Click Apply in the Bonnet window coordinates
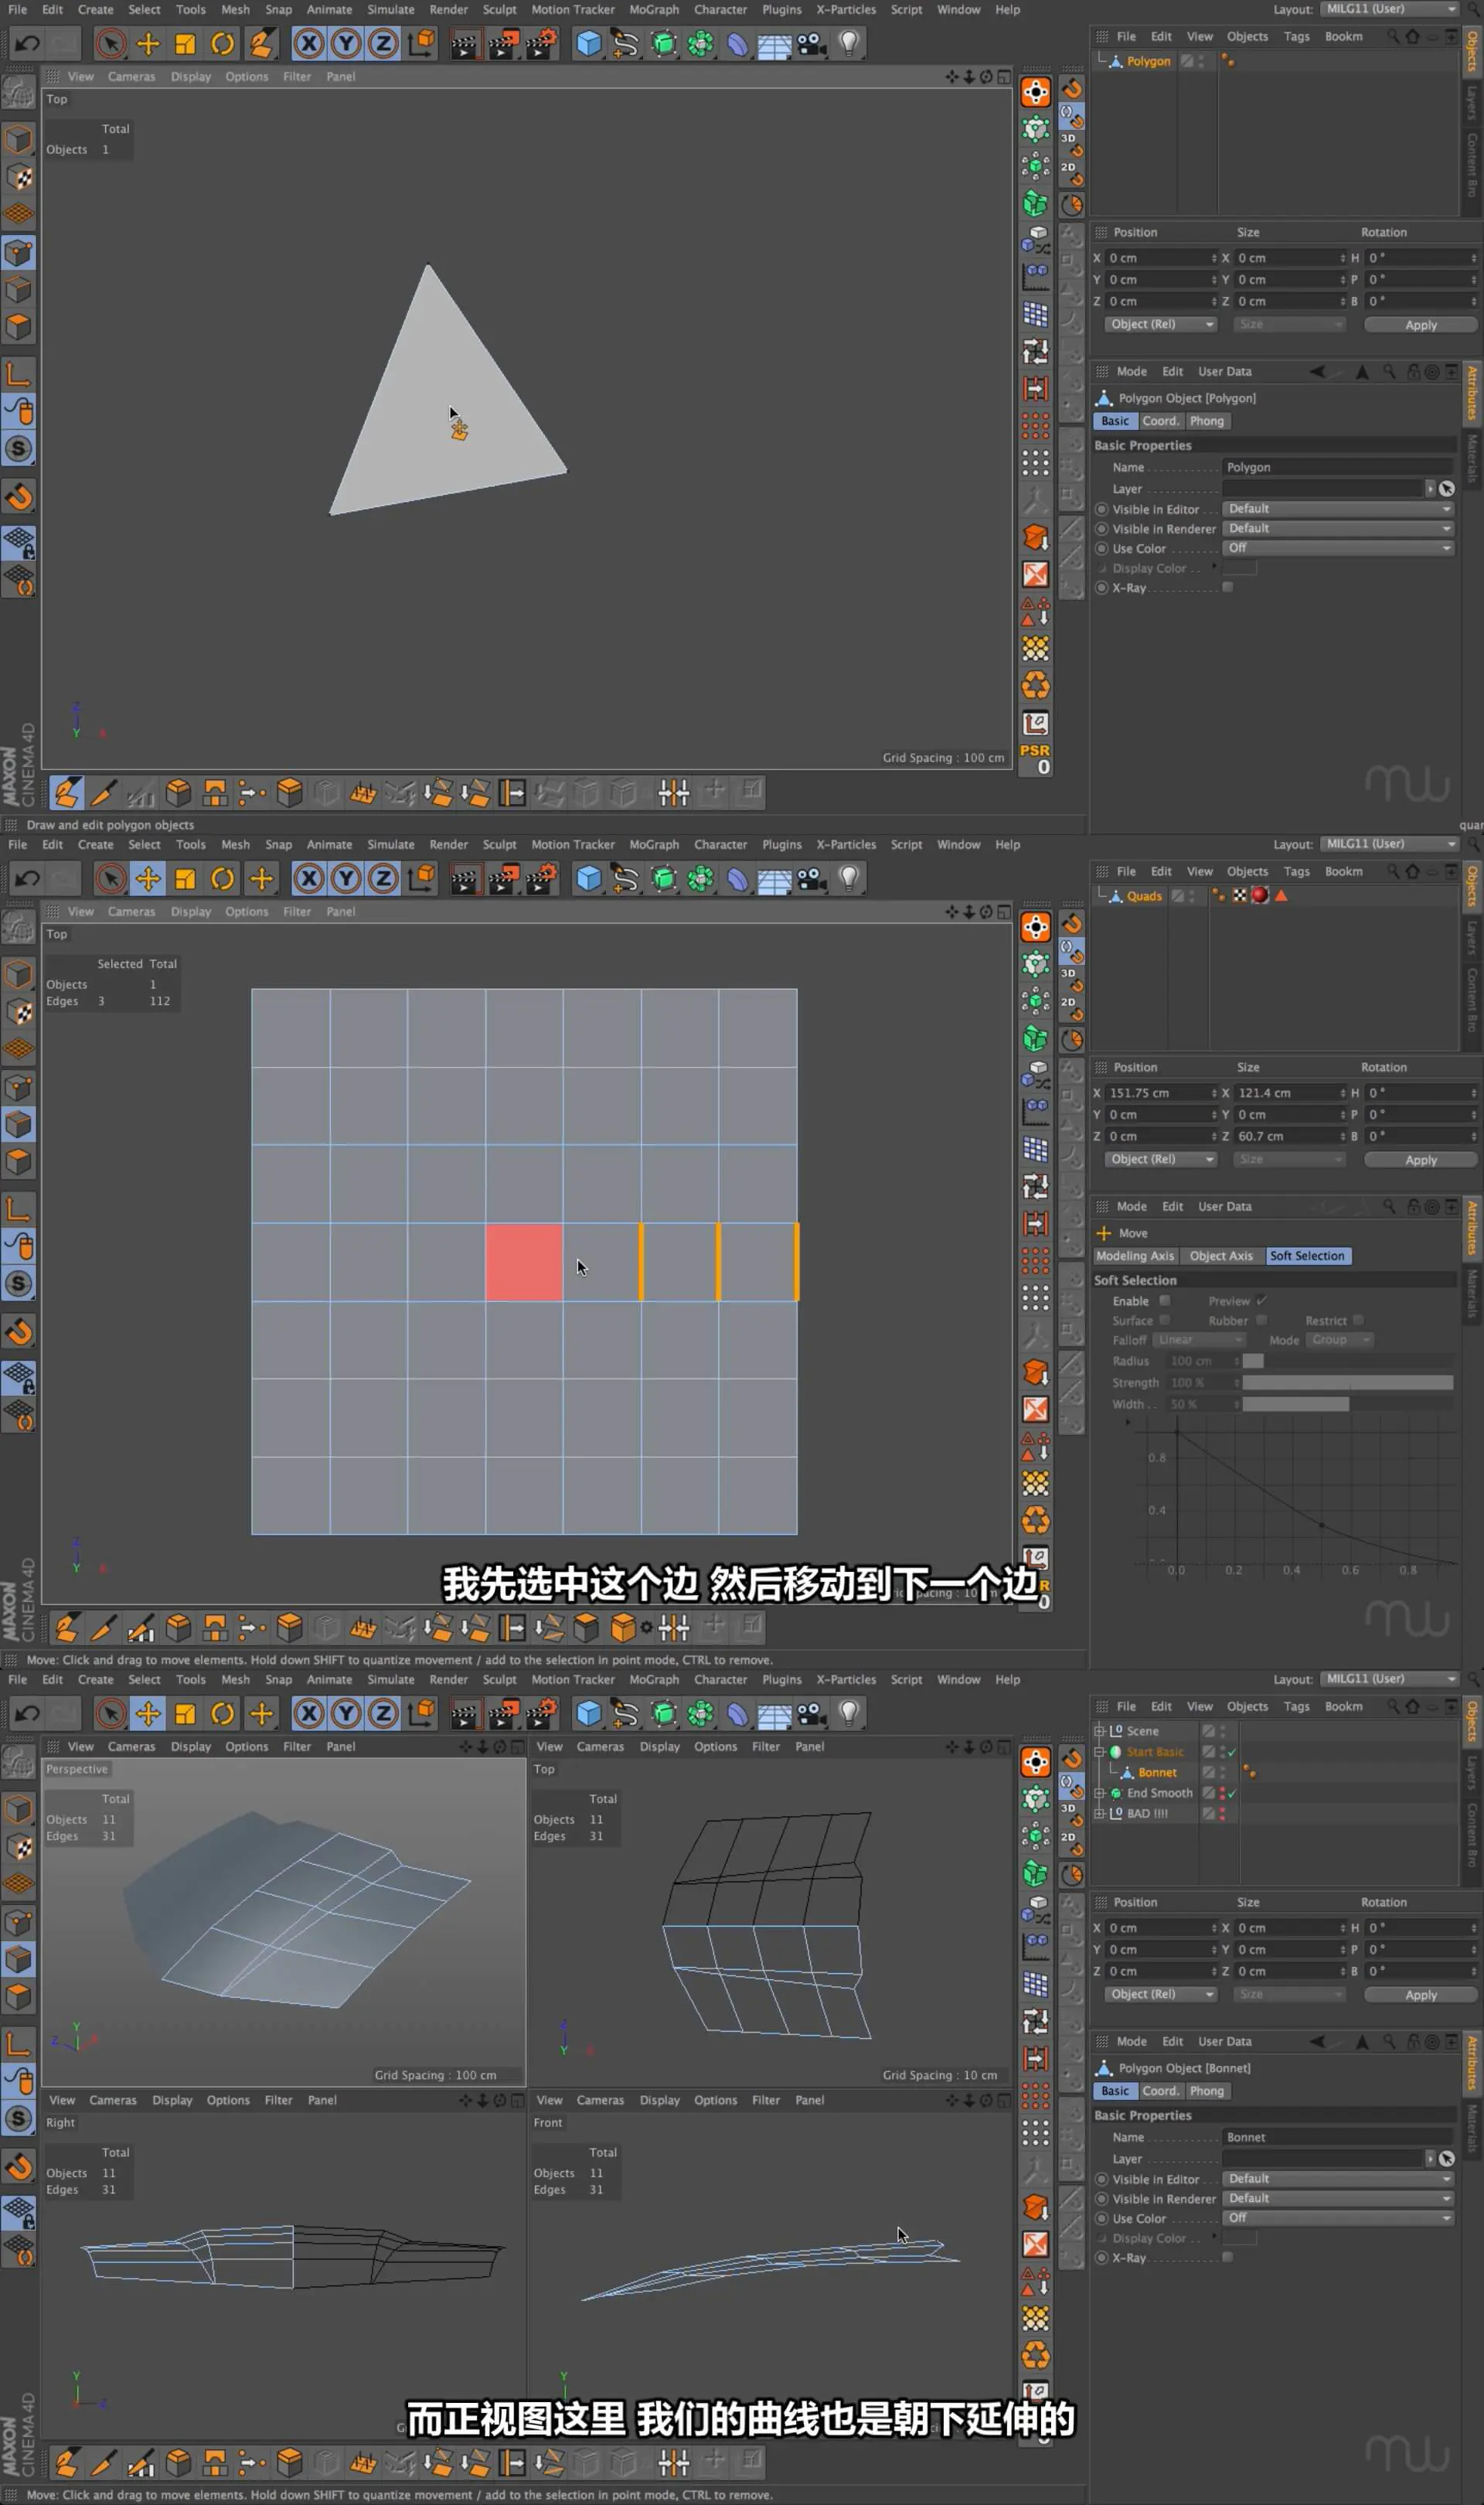This screenshot has width=1484, height=2505. (1420, 1994)
